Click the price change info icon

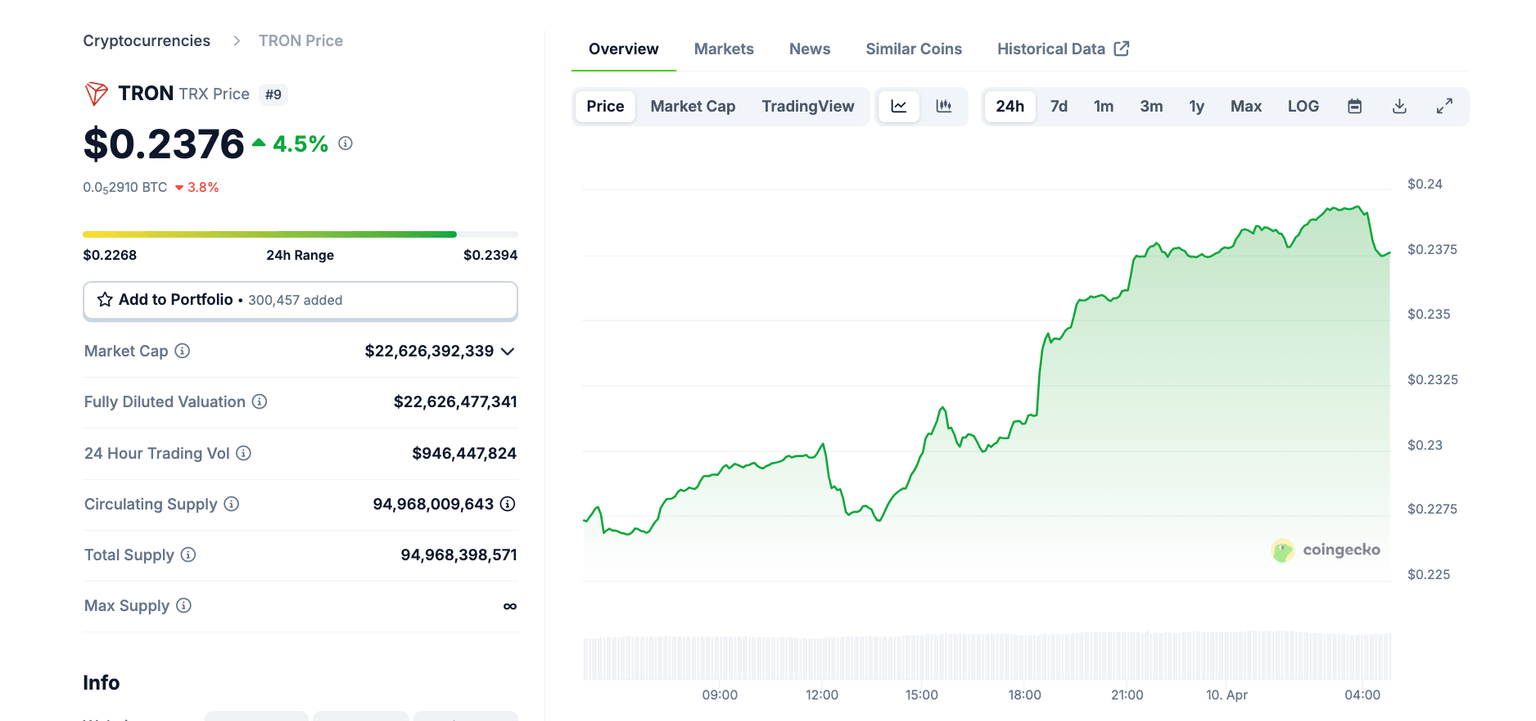coord(345,143)
